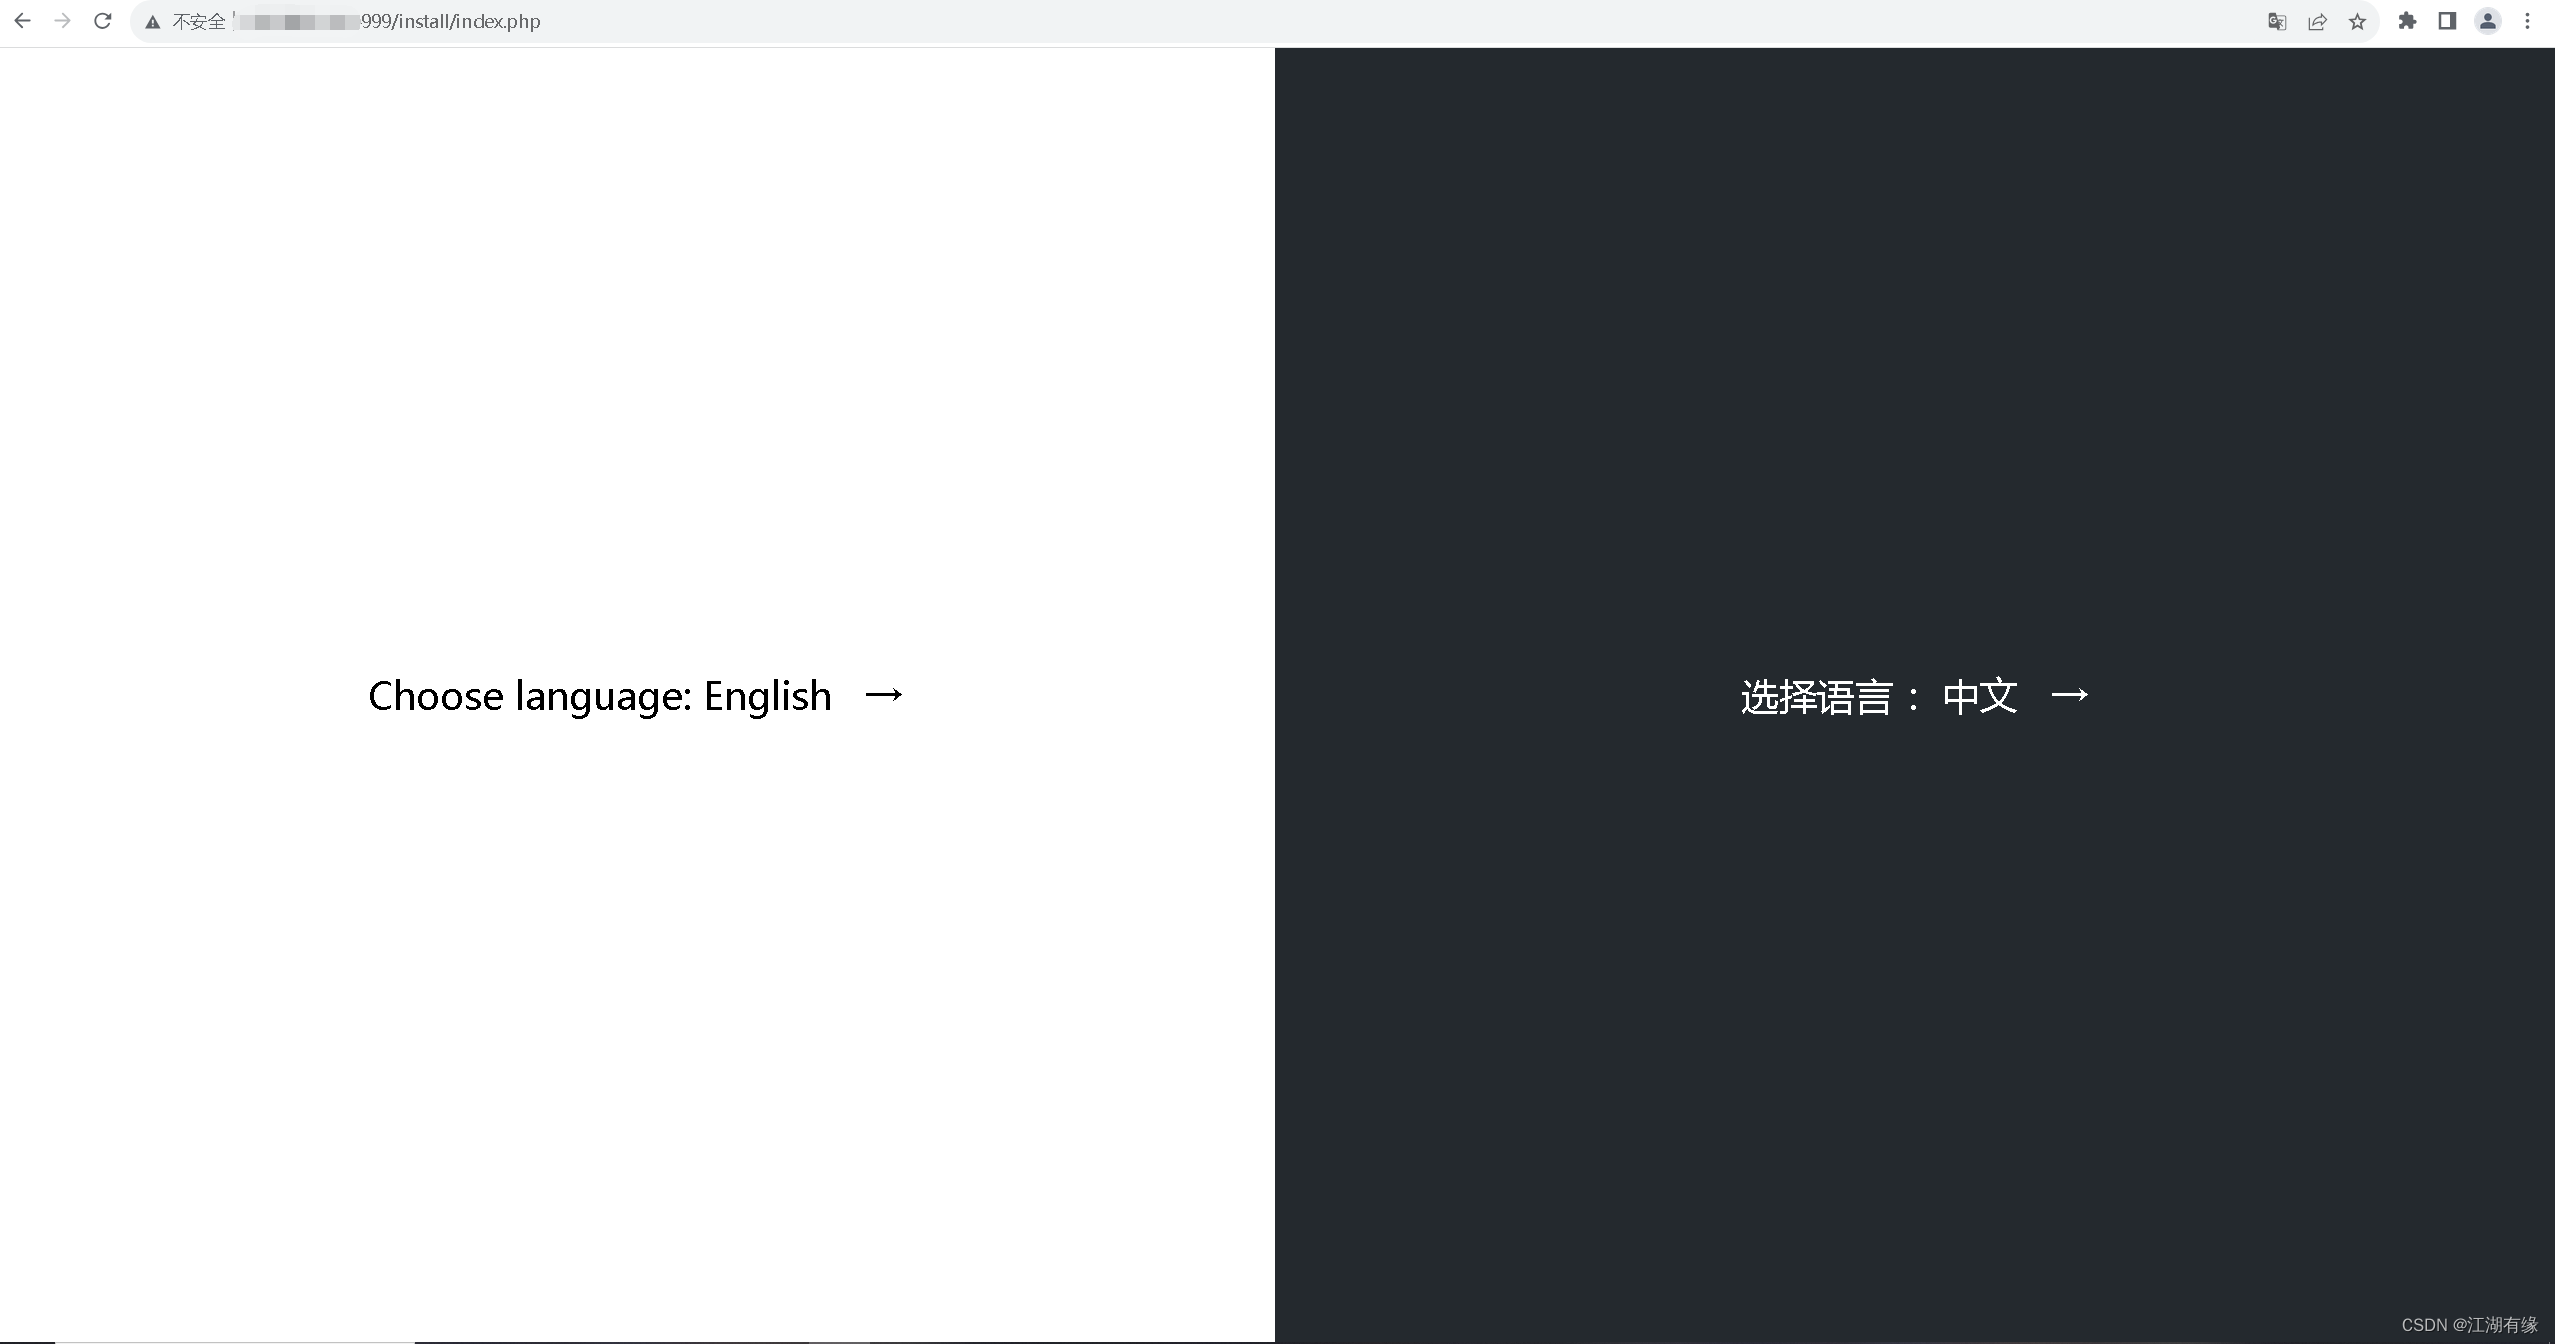Select 选择语言：中文 option

click(1879, 696)
